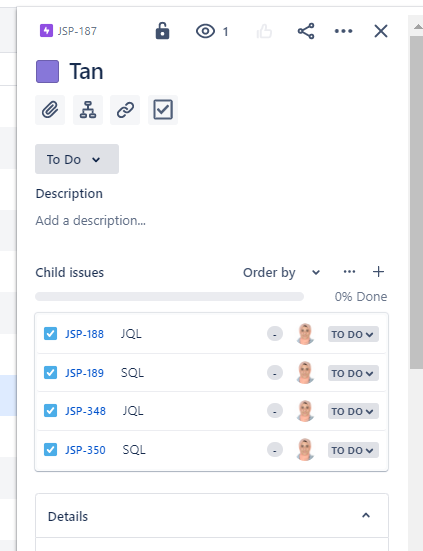
Task: Click SQL summary in JSP-189 row
Action: point(132,372)
